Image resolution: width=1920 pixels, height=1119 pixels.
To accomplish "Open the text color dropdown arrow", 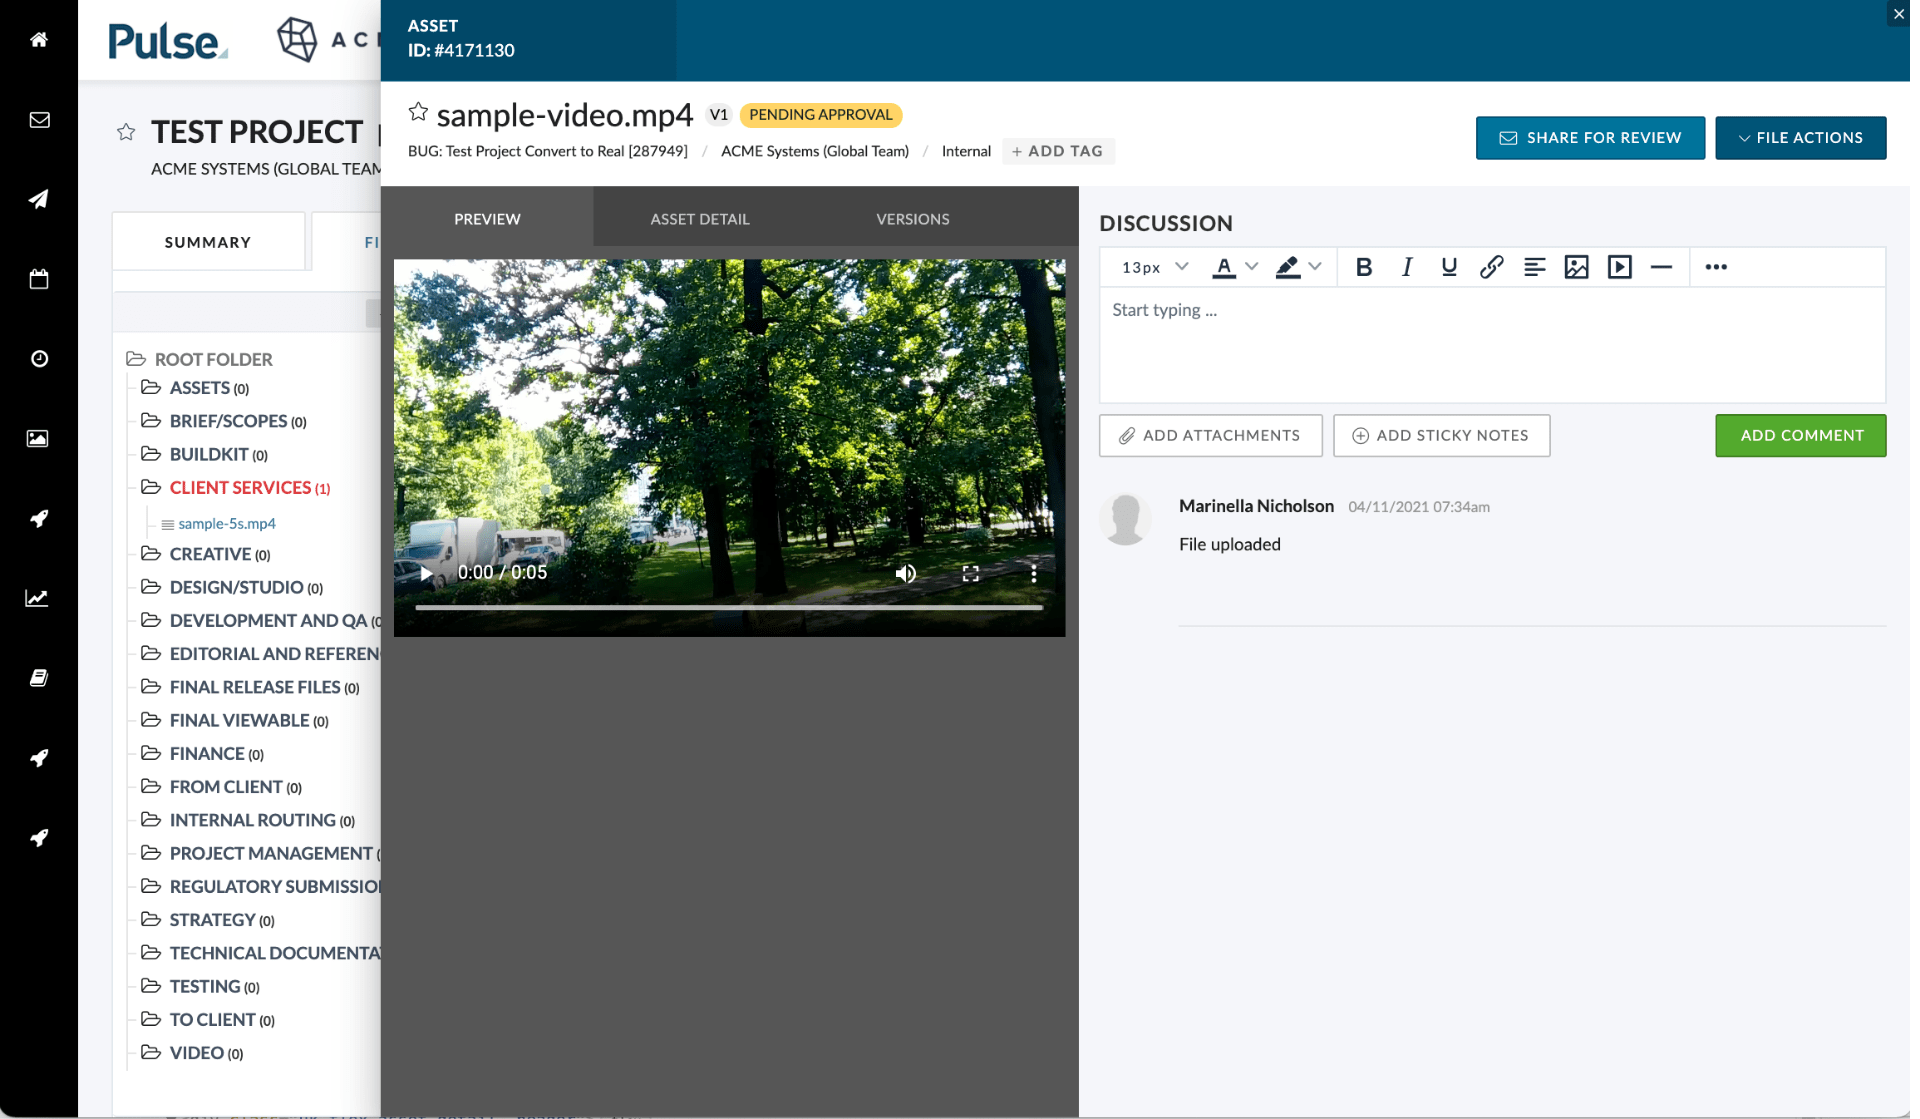I will (1252, 267).
